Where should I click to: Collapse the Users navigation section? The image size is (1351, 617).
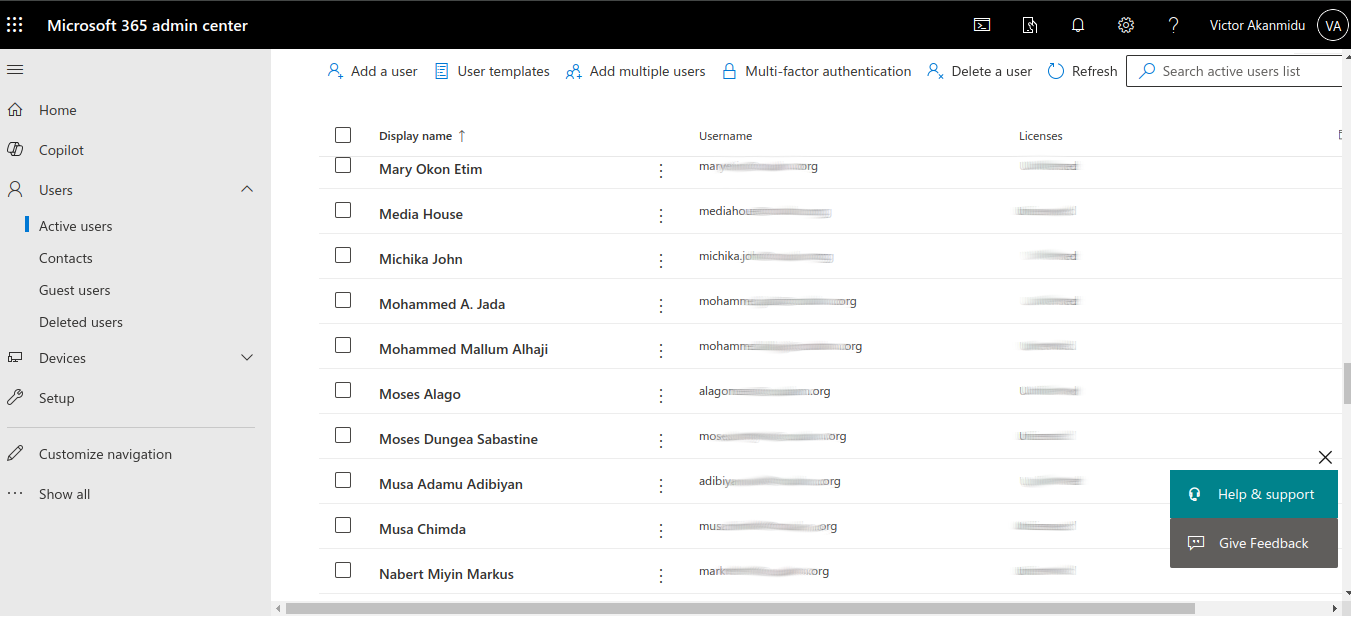click(x=247, y=189)
